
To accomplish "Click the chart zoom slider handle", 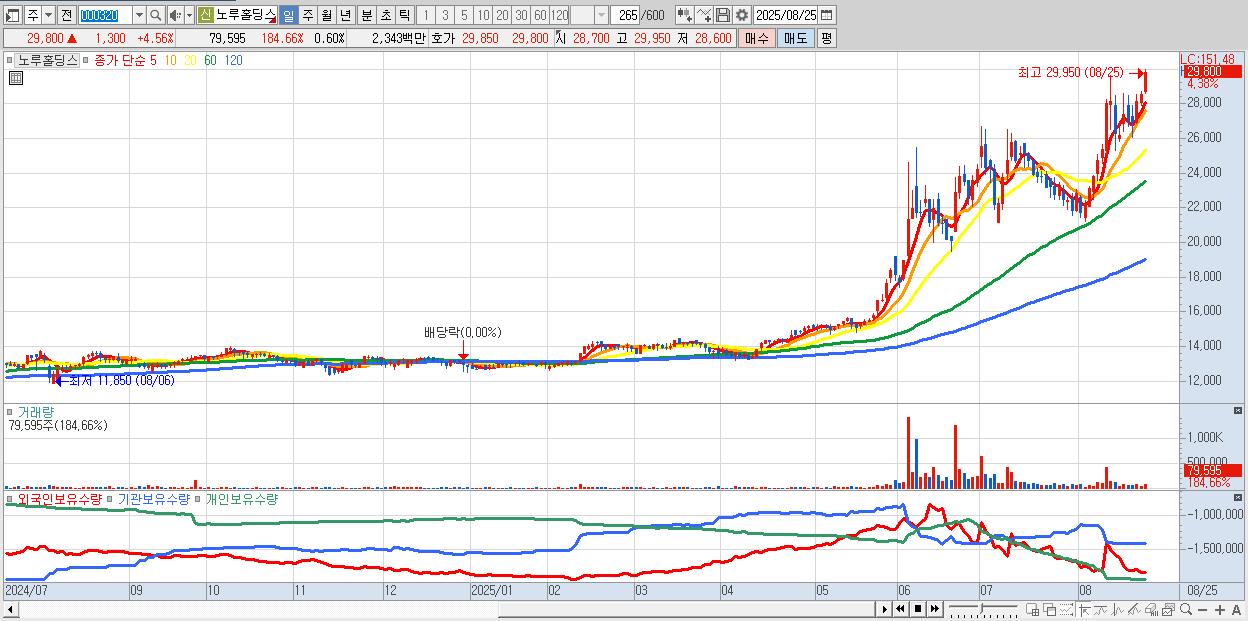I will tap(981, 608).
